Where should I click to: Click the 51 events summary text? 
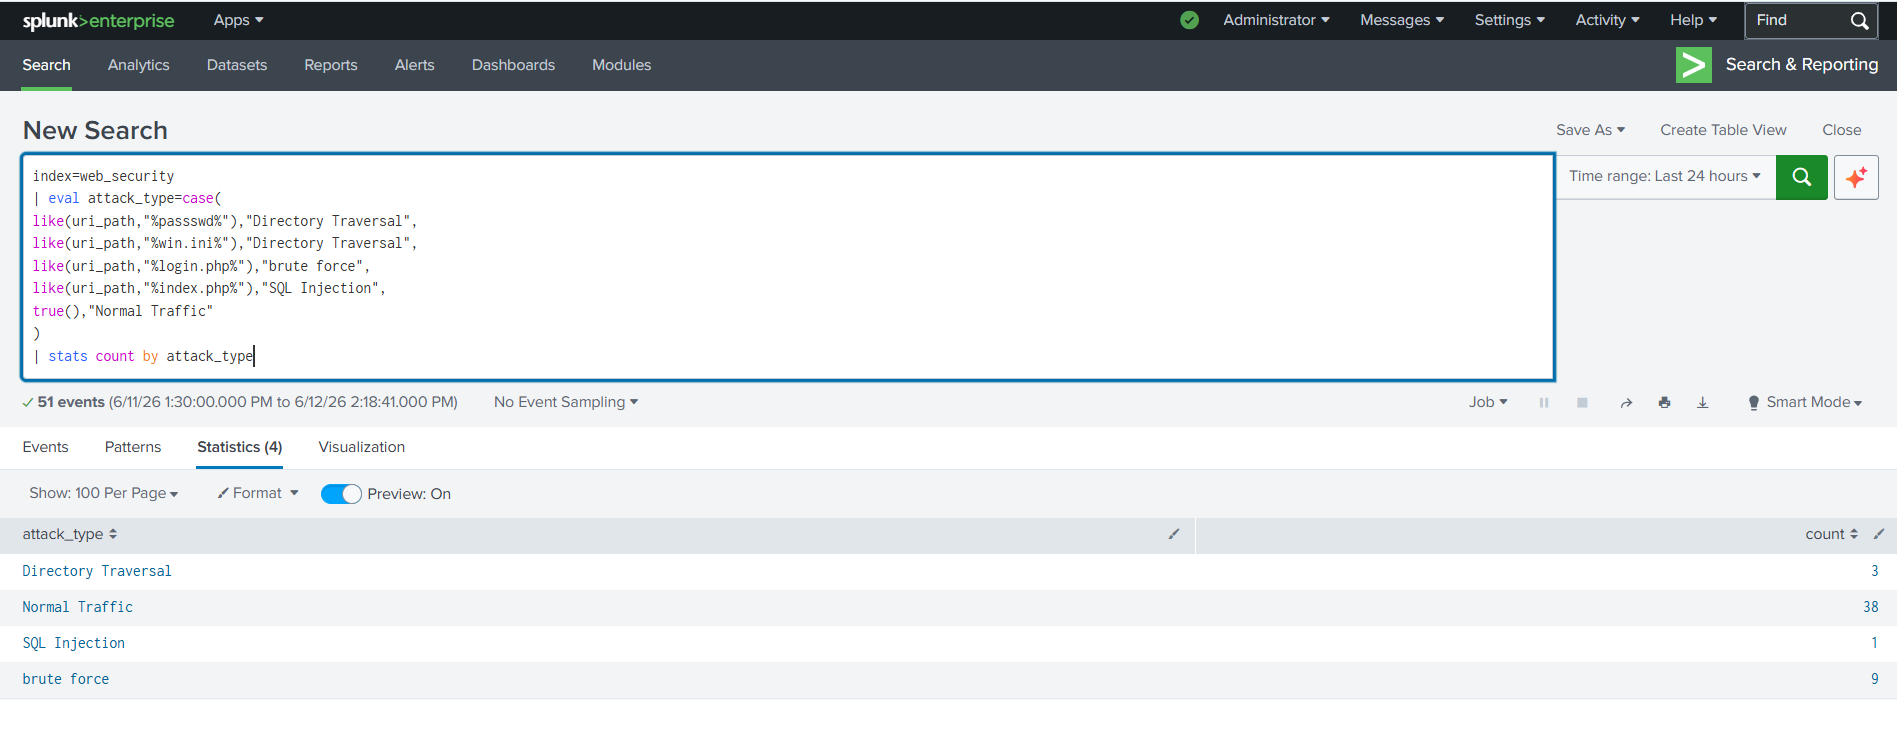click(x=71, y=402)
